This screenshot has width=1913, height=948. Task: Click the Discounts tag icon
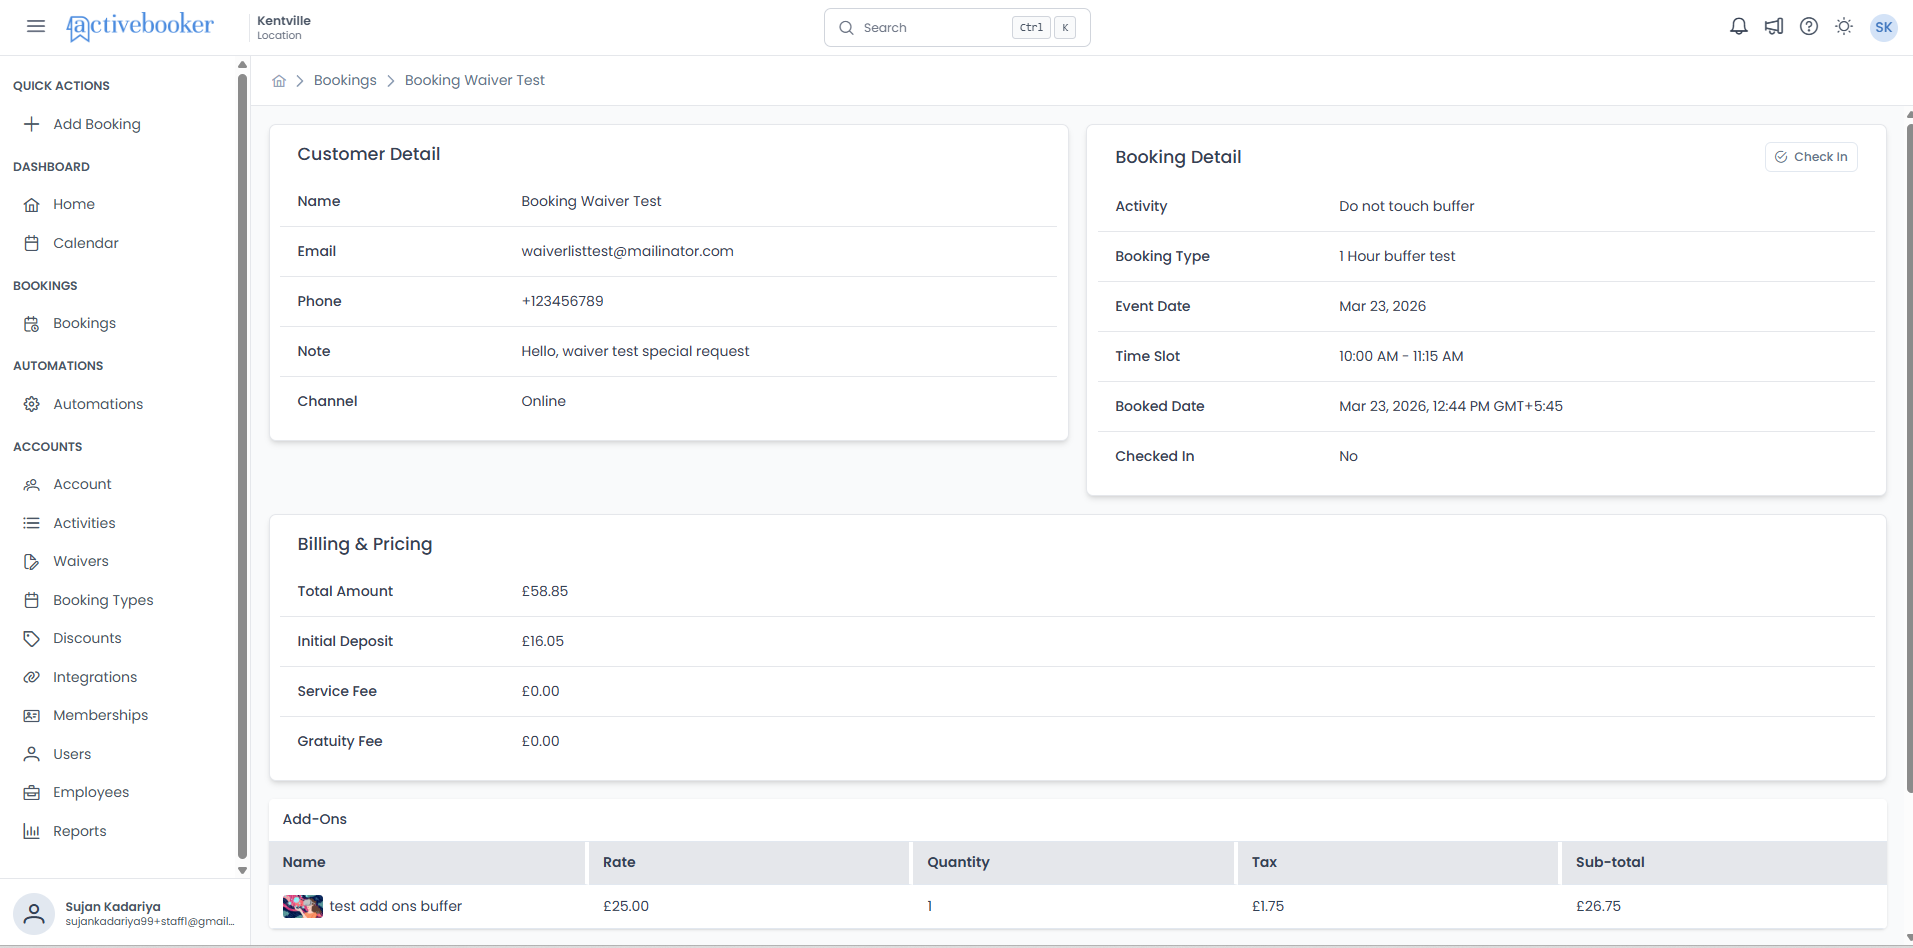[x=32, y=638]
